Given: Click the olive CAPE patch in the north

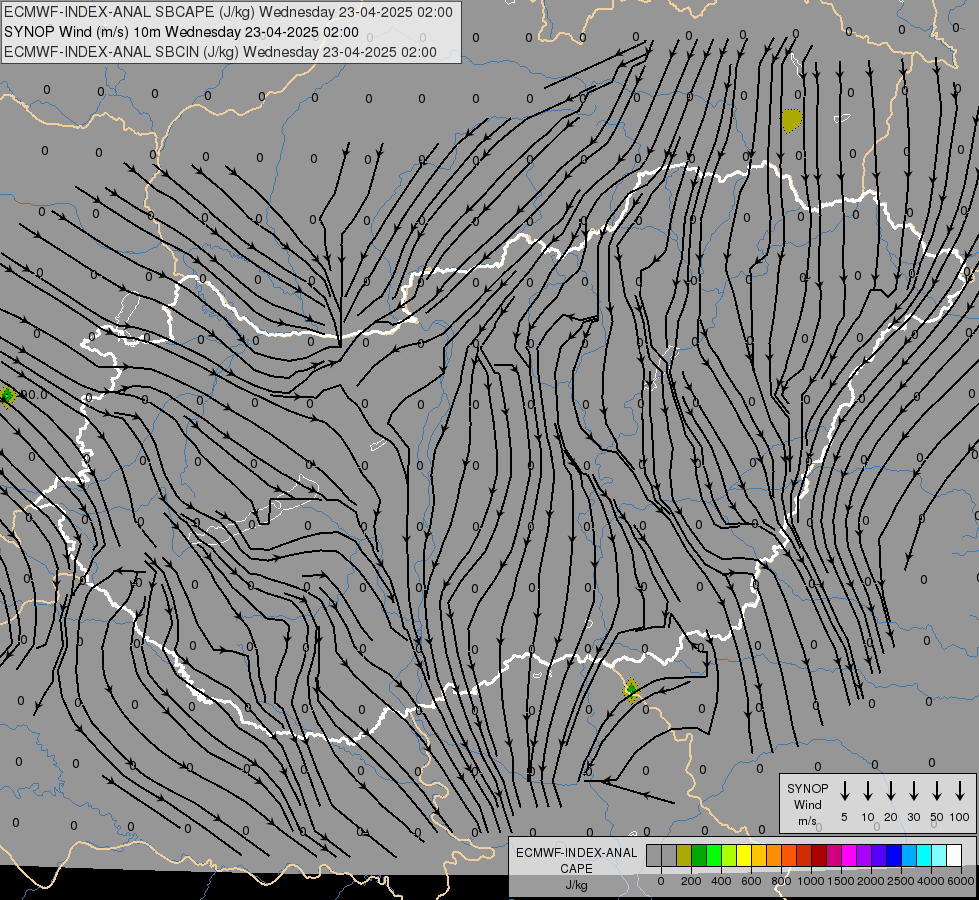Looking at the screenshot, I should (x=792, y=121).
